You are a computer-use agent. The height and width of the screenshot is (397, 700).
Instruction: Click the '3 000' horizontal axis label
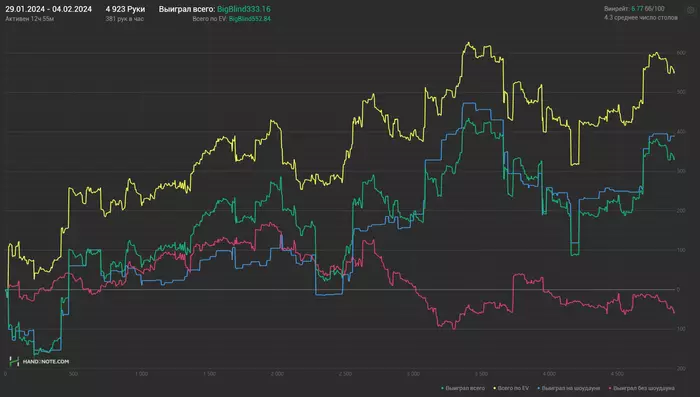click(413, 374)
